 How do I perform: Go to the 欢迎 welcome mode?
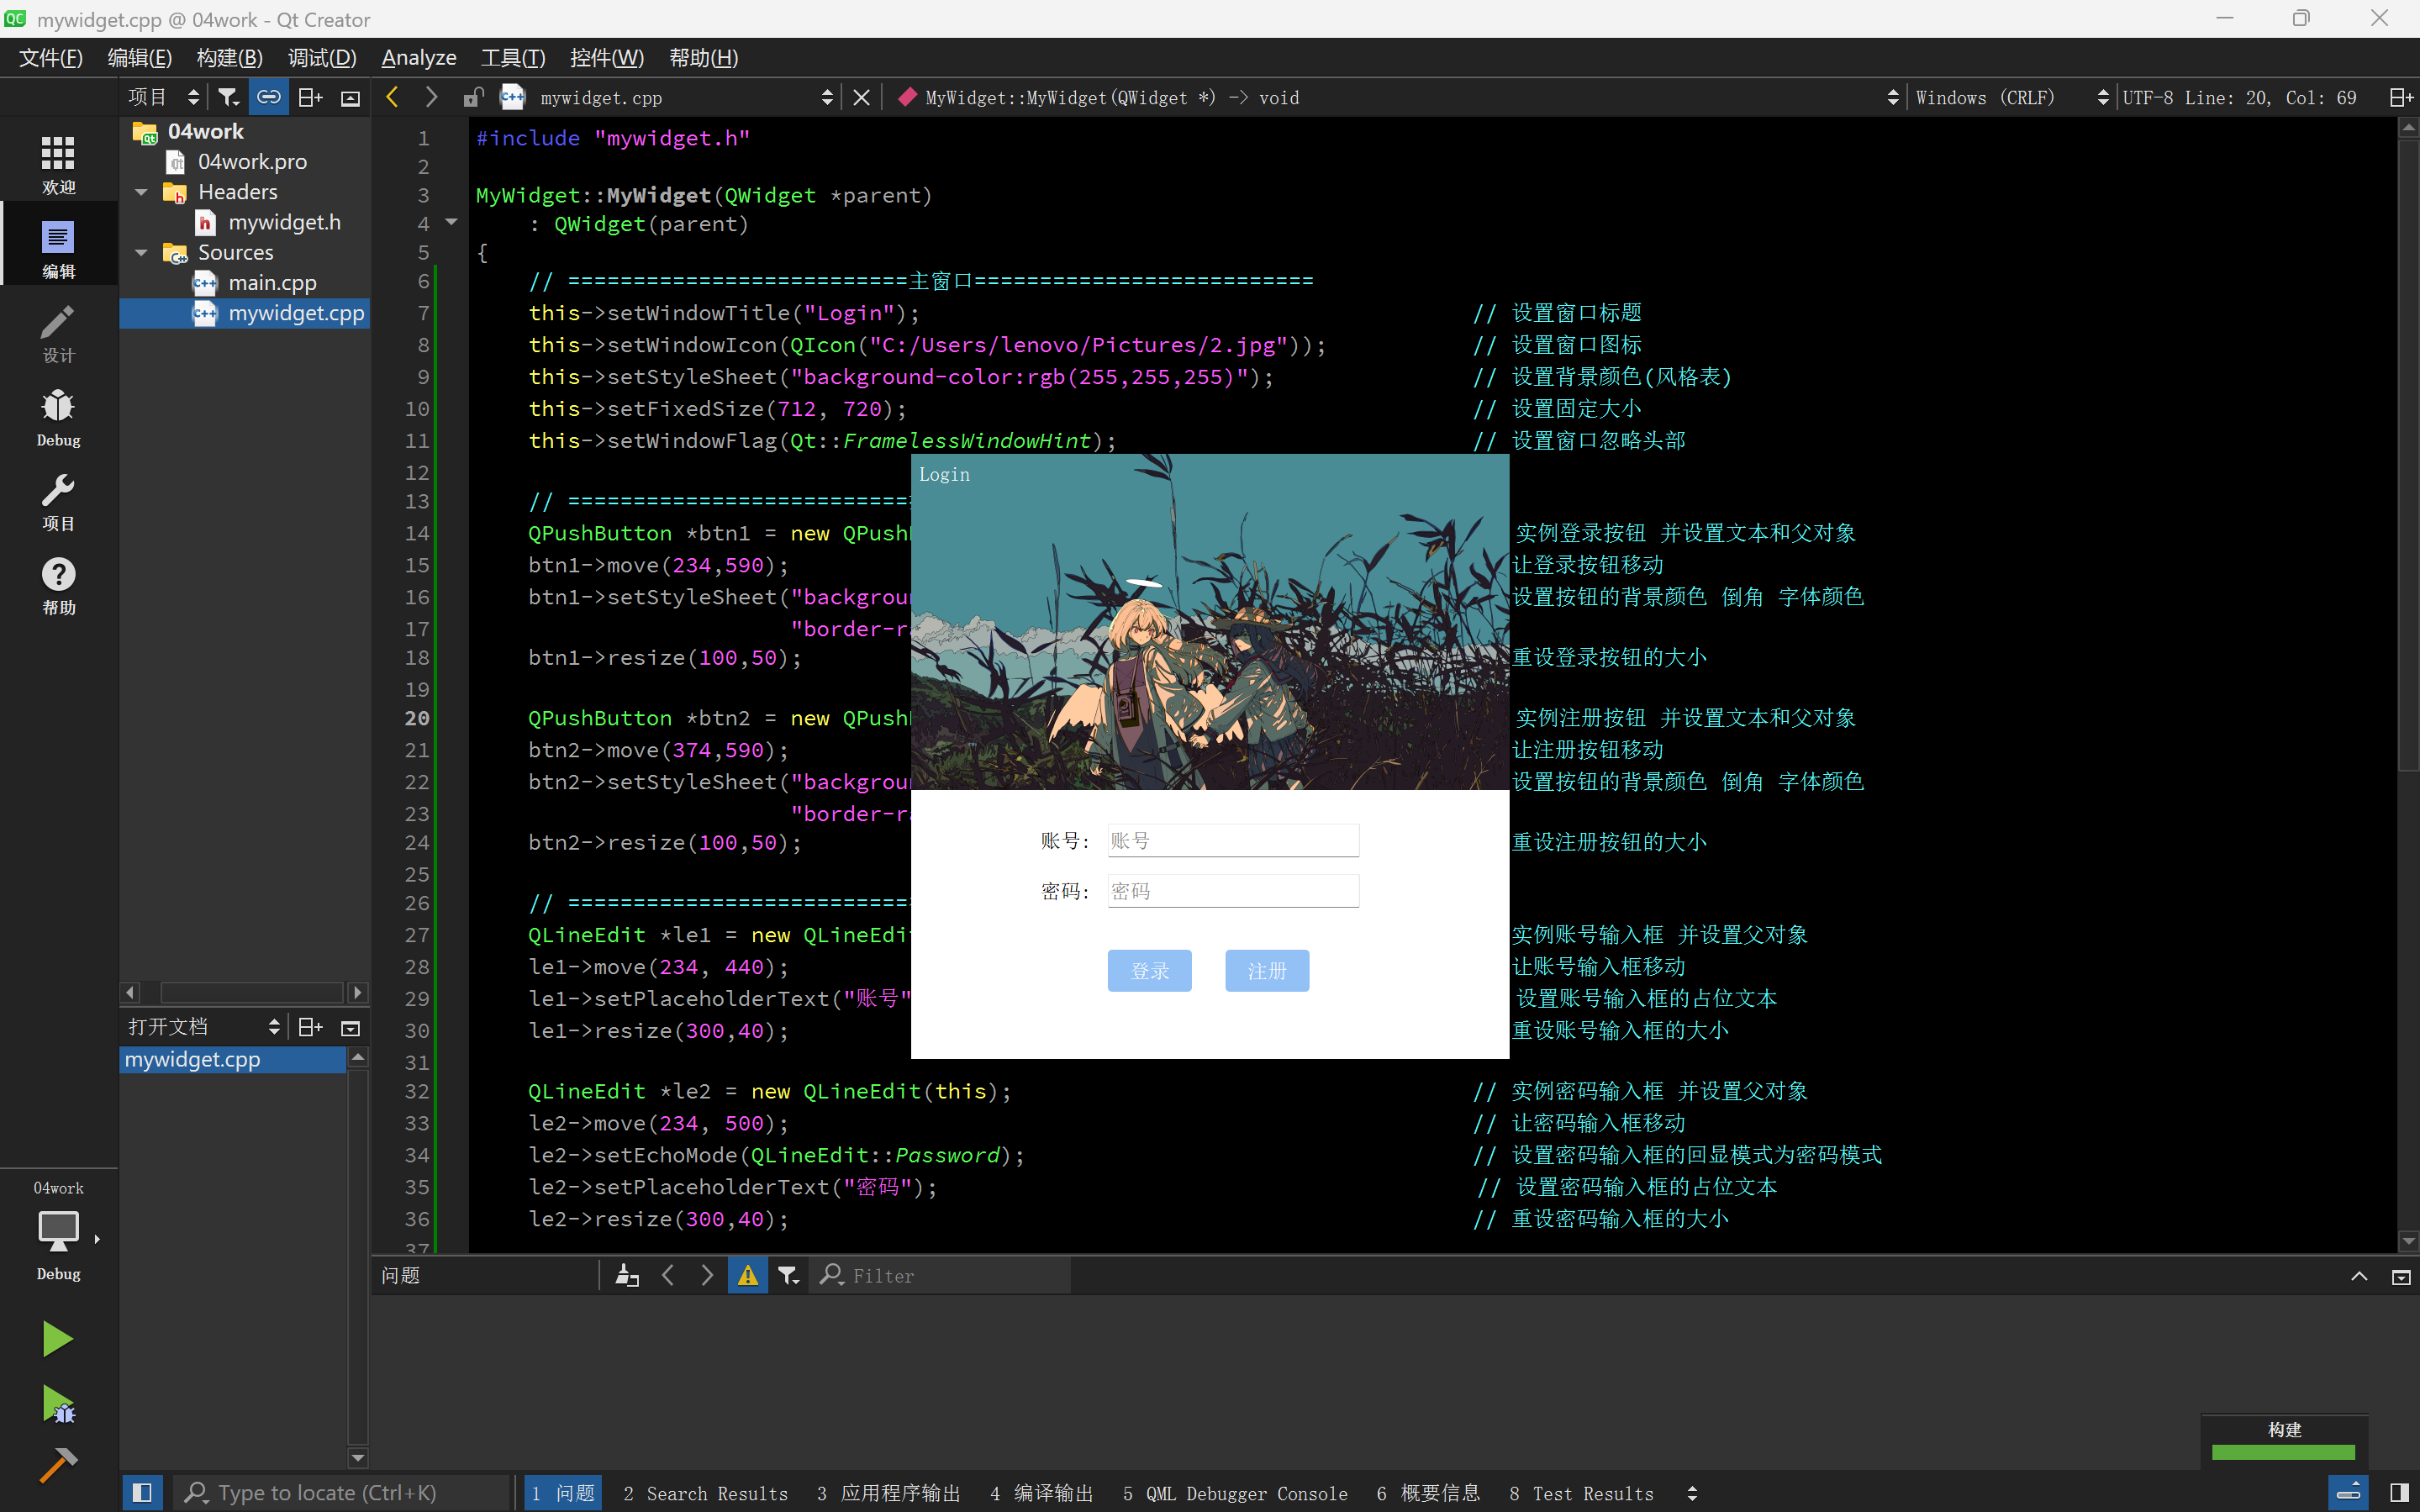pos(58,166)
